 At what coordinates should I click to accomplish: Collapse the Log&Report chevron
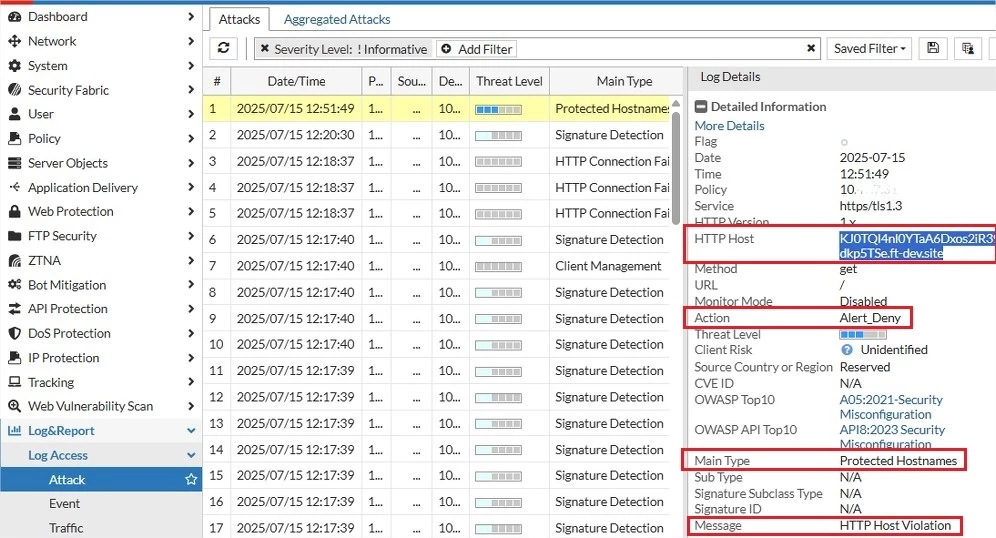[x=191, y=431]
